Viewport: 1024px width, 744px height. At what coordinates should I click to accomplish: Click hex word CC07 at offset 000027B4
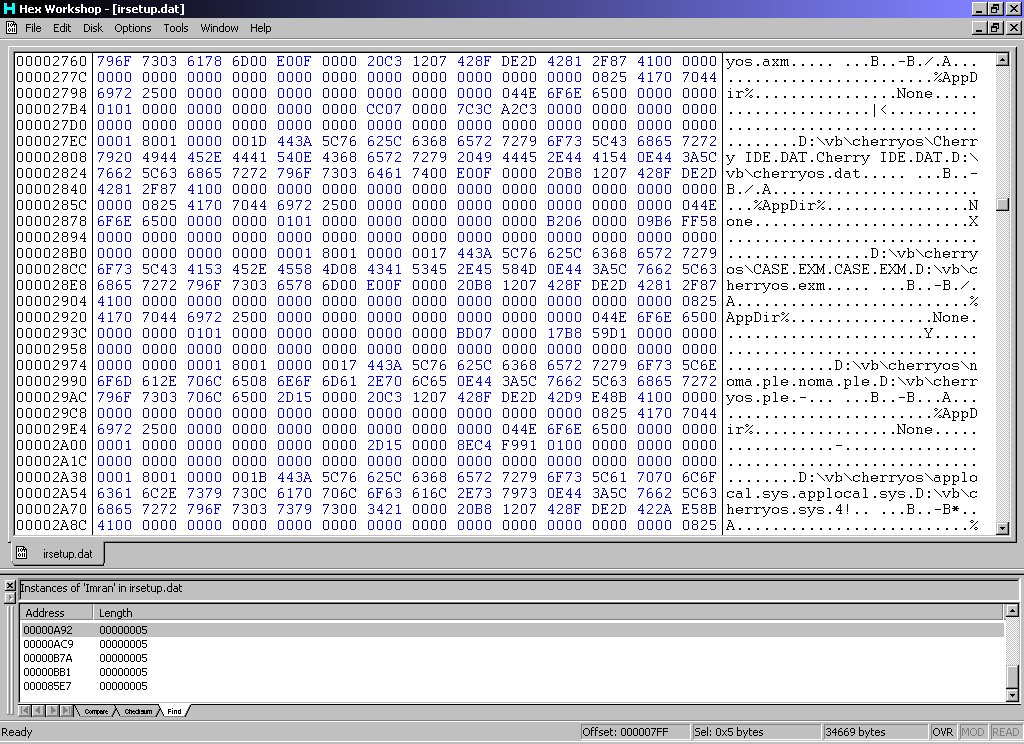384,109
